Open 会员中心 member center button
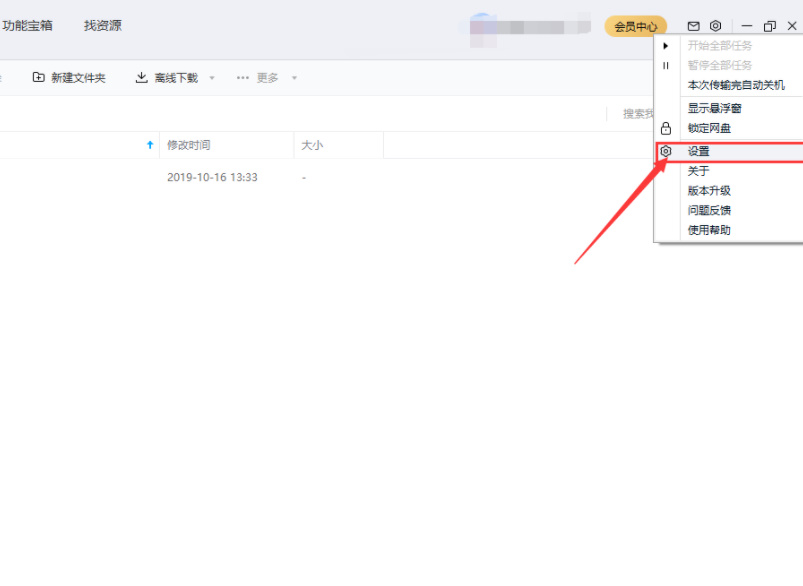 (x=636, y=25)
